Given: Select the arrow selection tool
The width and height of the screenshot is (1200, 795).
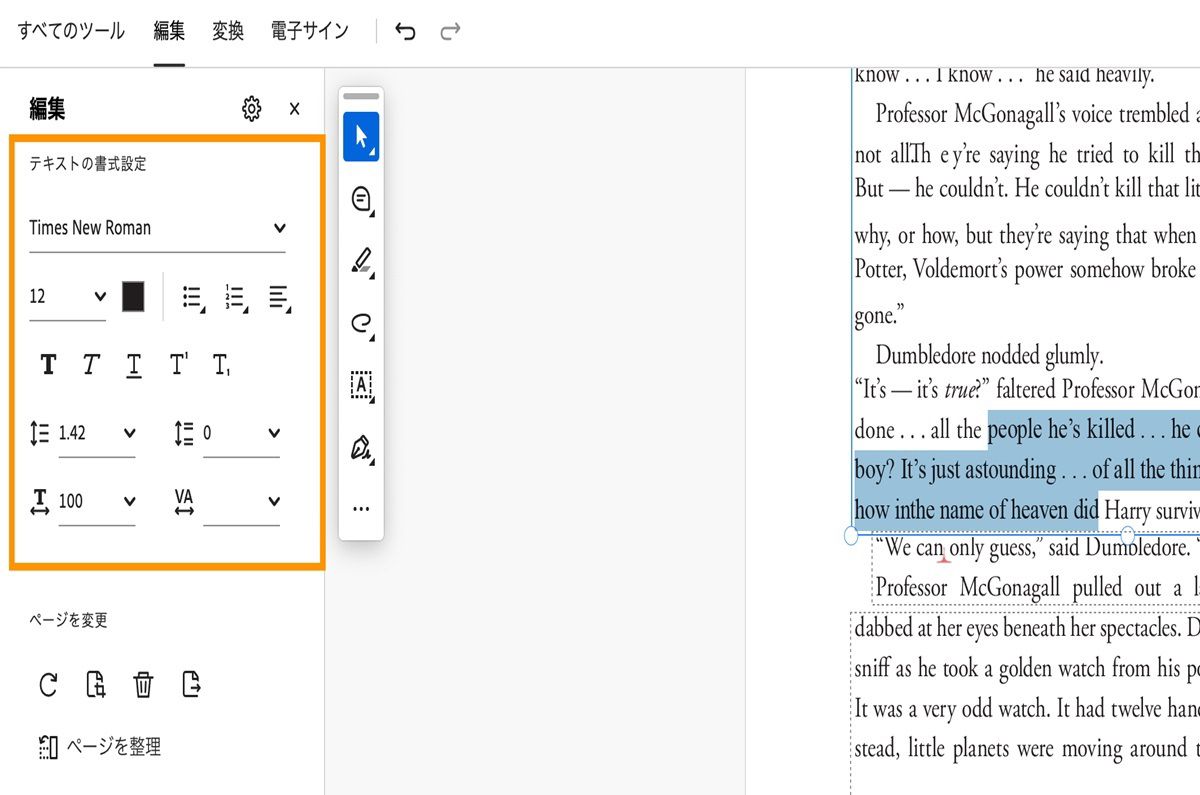Looking at the screenshot, I should tap(361, 137).
